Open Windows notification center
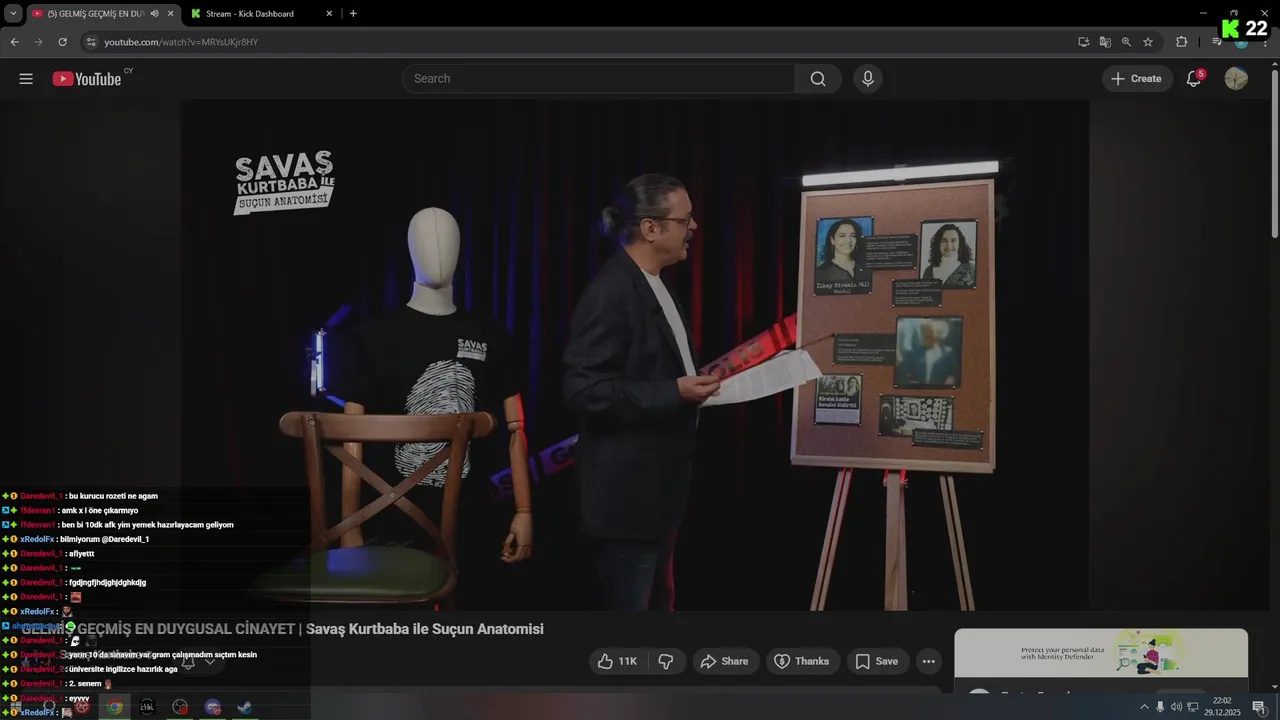1280x720 pixels. 1259,707
